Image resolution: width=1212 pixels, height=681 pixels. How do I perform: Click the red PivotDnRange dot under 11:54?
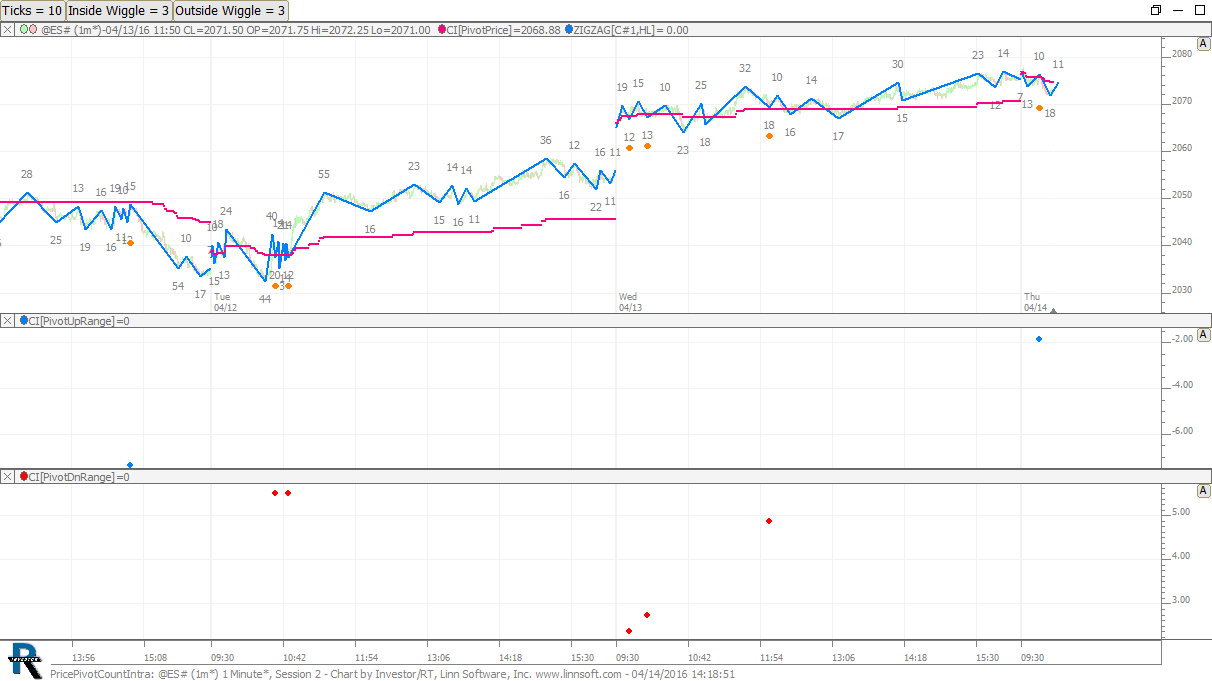click(769, 521)
